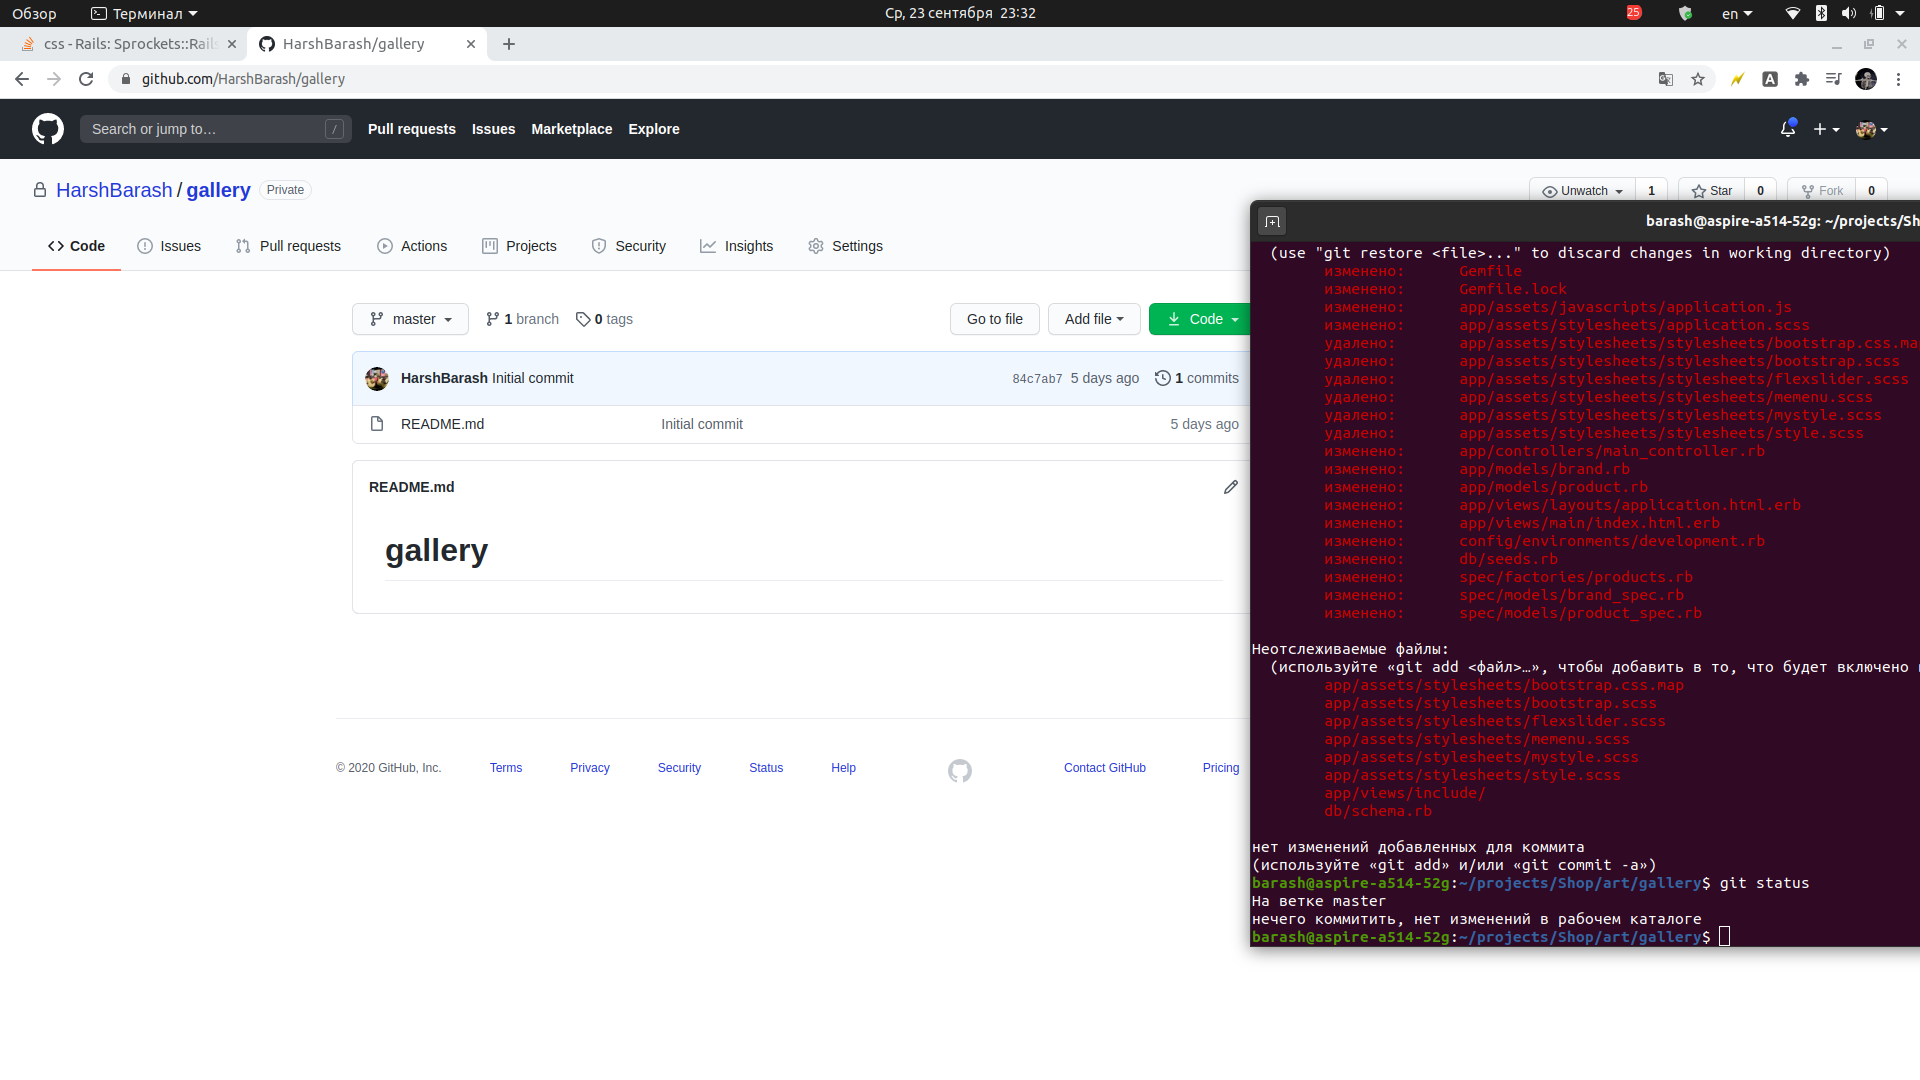This screenshot has height=1080, width=1920.
Task: Go to HarshBarash owner profile link
Action: (x=114, y=190)
